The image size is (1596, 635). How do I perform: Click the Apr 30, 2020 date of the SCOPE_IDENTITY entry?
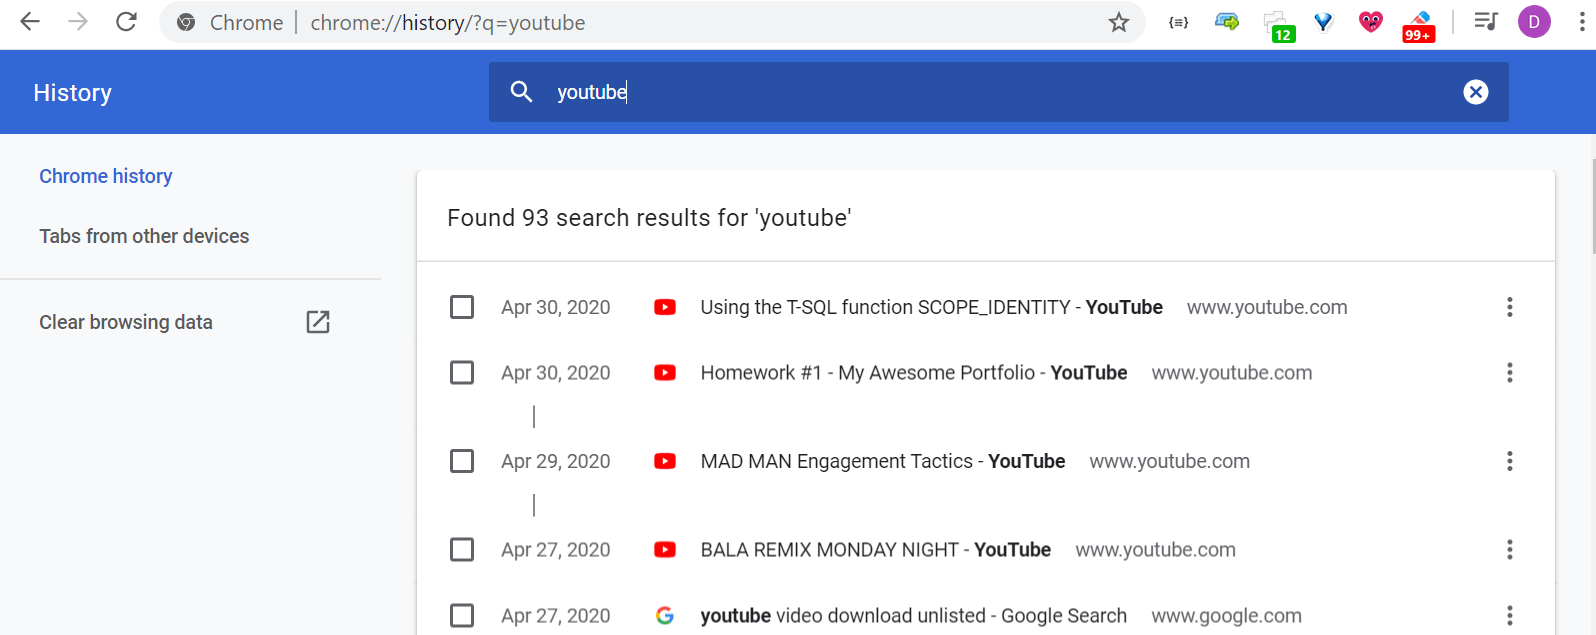coord(556,307)
